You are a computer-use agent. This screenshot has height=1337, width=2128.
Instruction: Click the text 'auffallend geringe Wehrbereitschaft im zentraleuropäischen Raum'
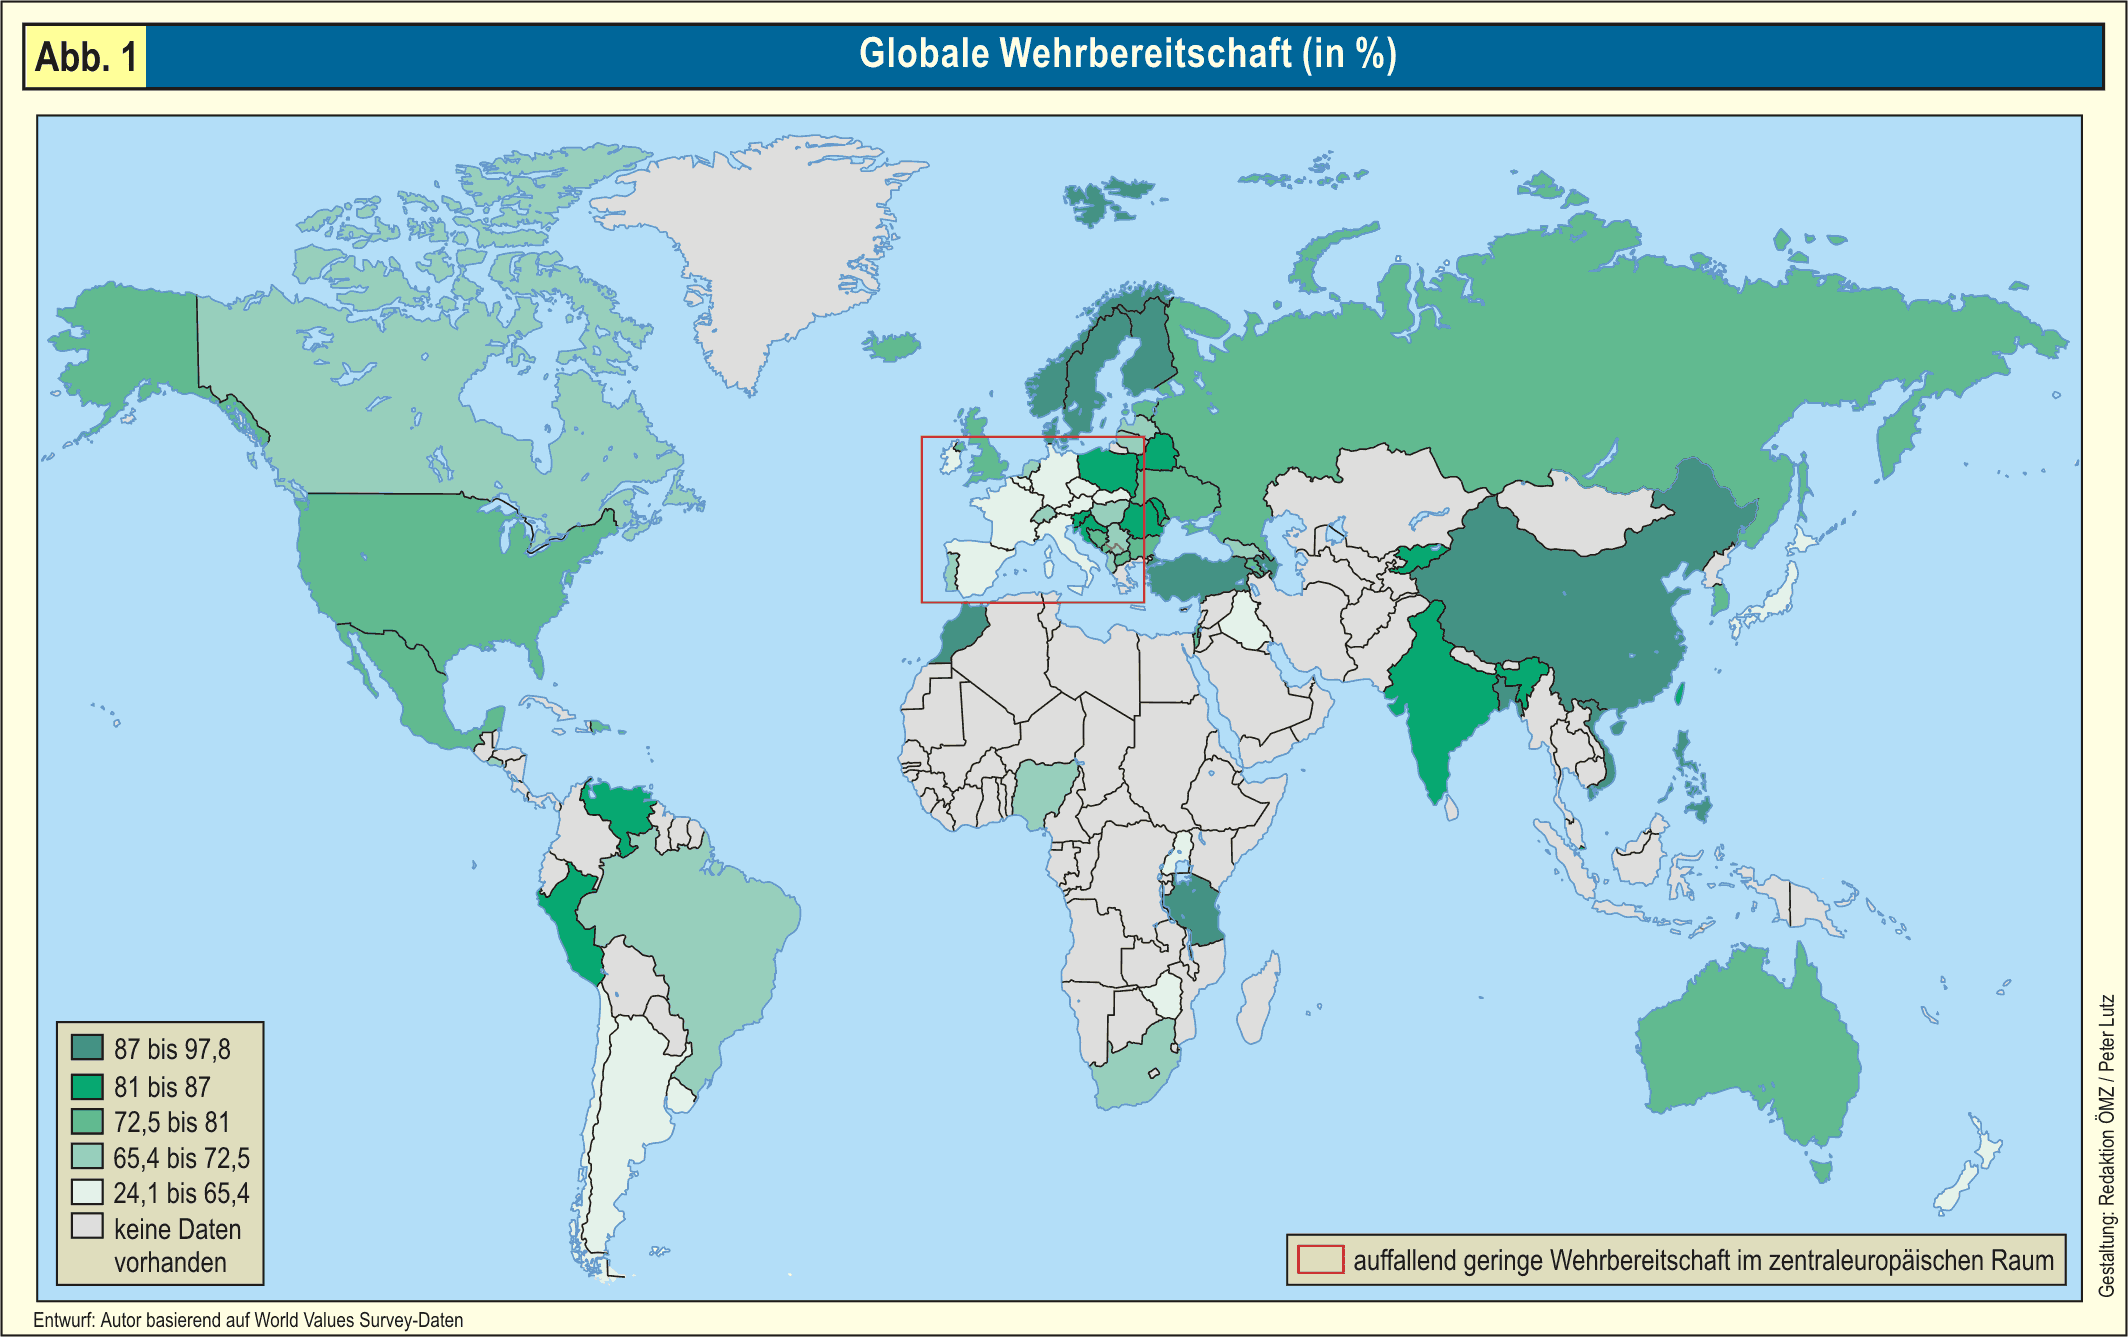click(1703, 1260)
